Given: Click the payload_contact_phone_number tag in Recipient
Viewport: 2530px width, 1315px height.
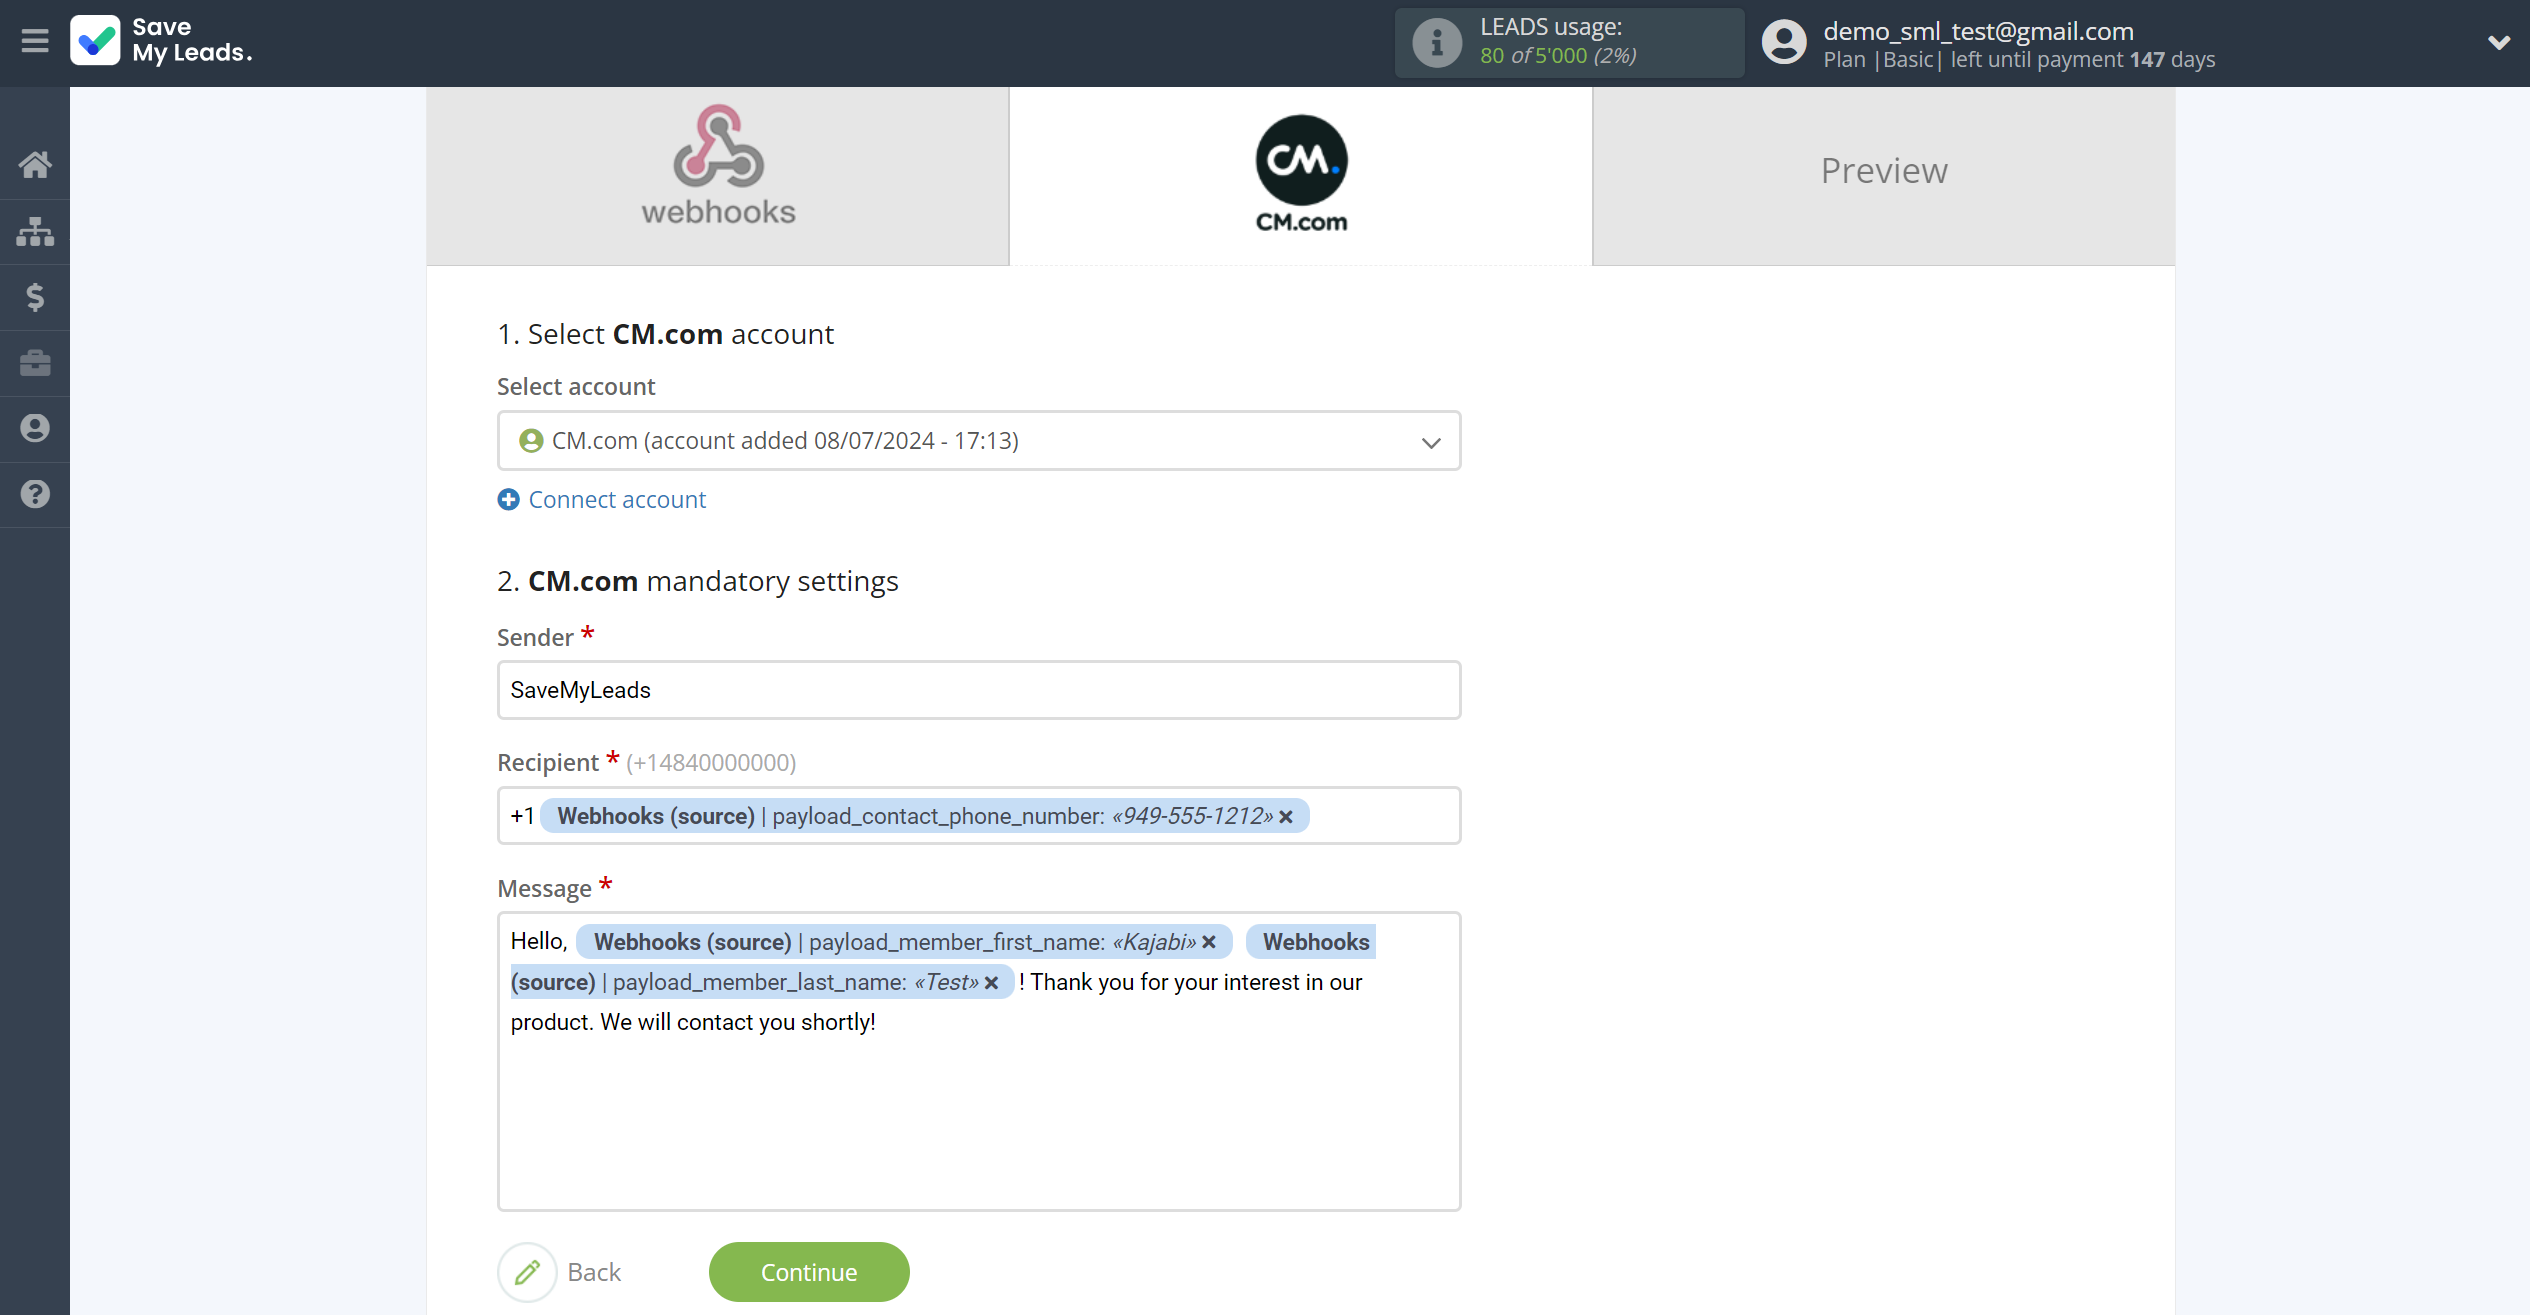Looking at the screenshot, I should 924,816.
